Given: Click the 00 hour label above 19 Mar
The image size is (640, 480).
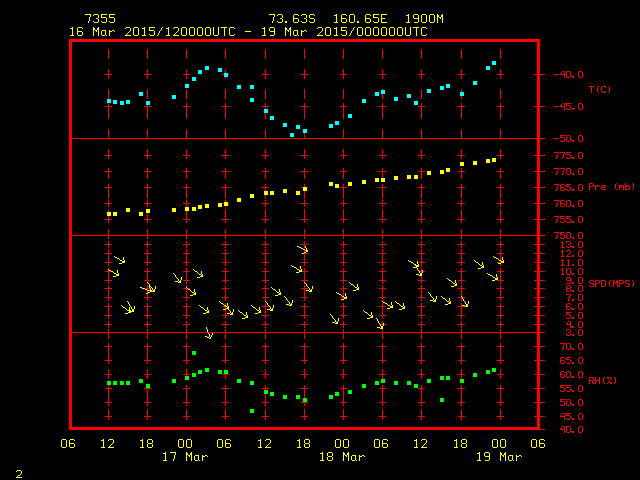Looking at the screenshot, I should (499, 444).
